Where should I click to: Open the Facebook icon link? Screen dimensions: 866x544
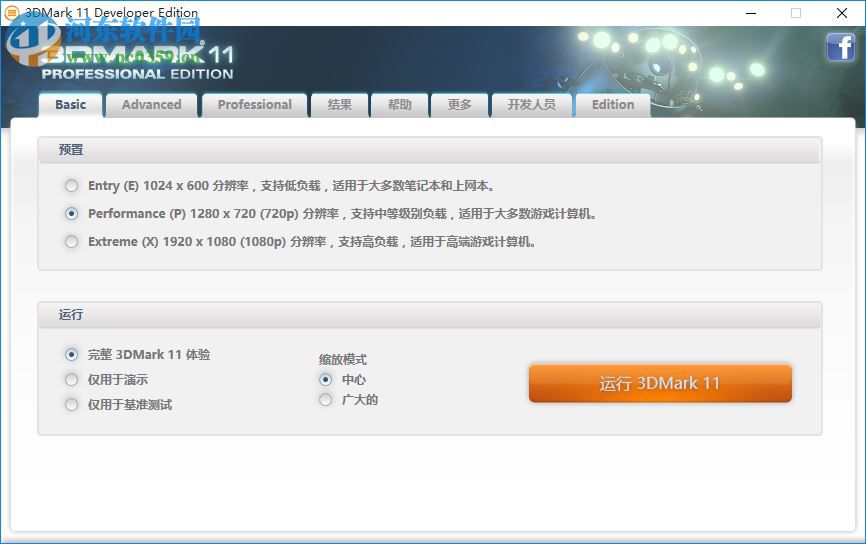[x=841, y=47]
